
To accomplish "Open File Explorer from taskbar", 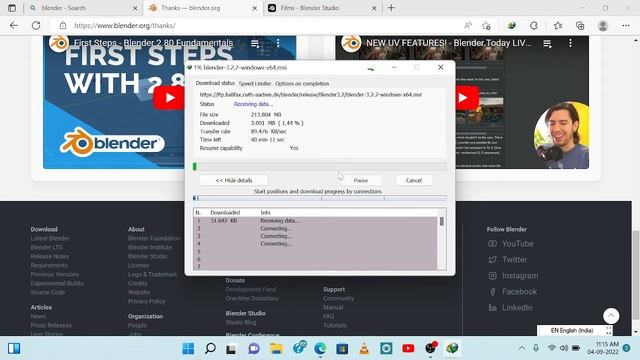I will [x=276, y=349].
